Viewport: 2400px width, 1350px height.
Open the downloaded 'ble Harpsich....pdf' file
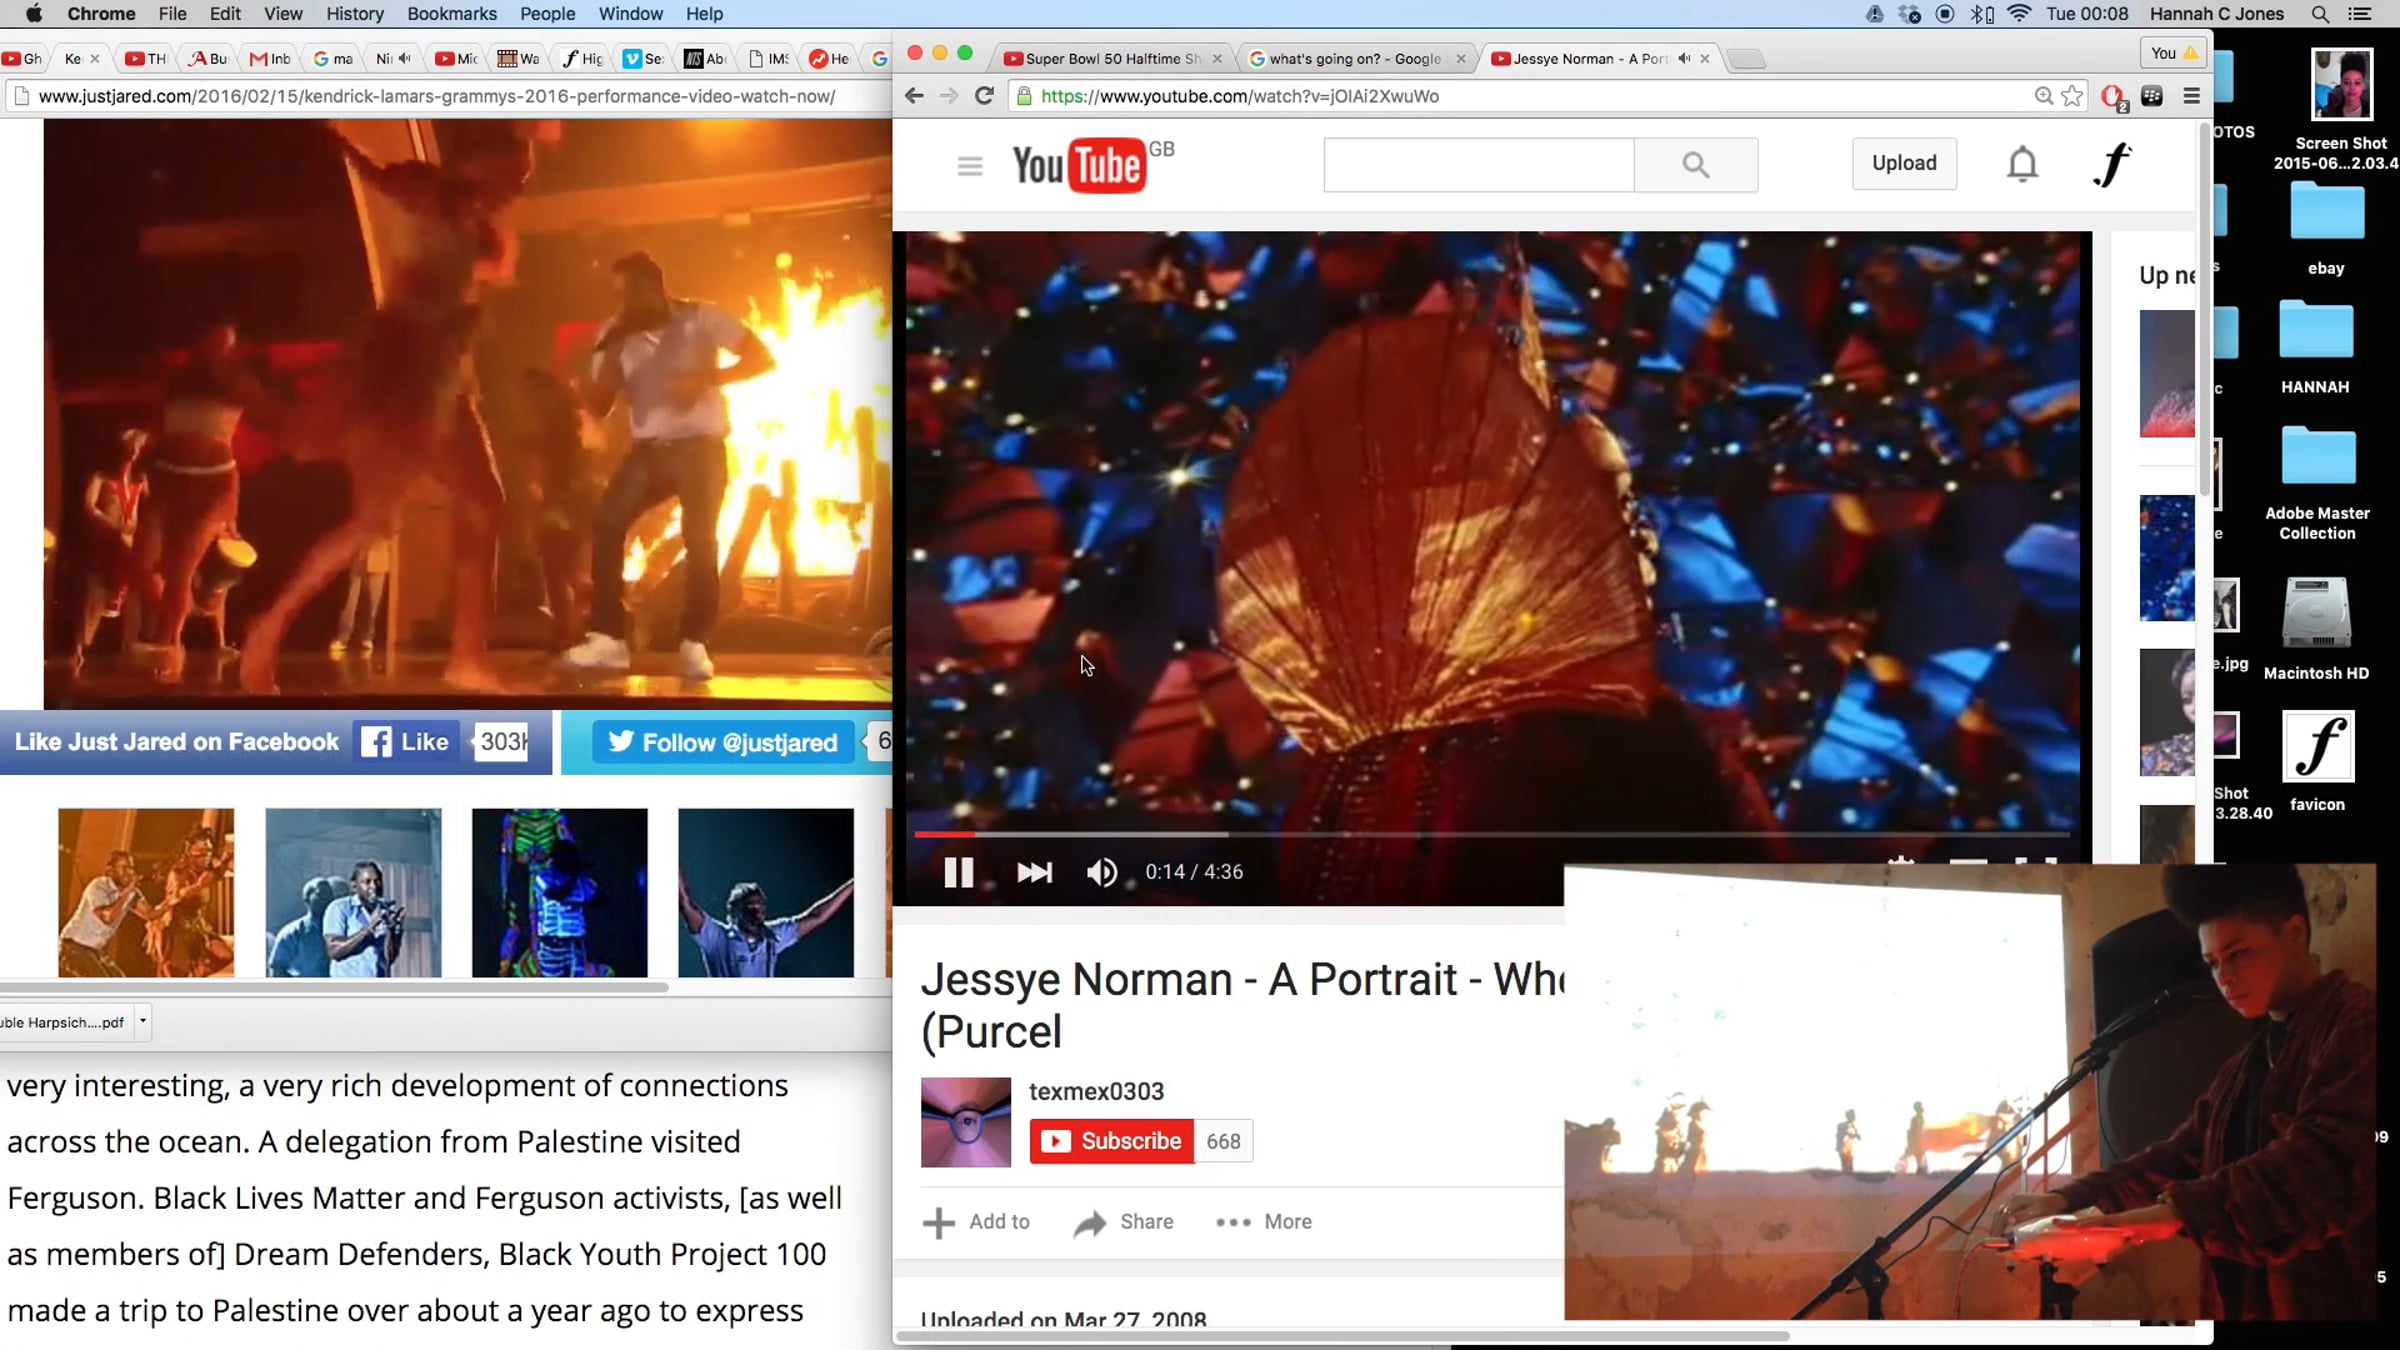(x=62, y=1022)
